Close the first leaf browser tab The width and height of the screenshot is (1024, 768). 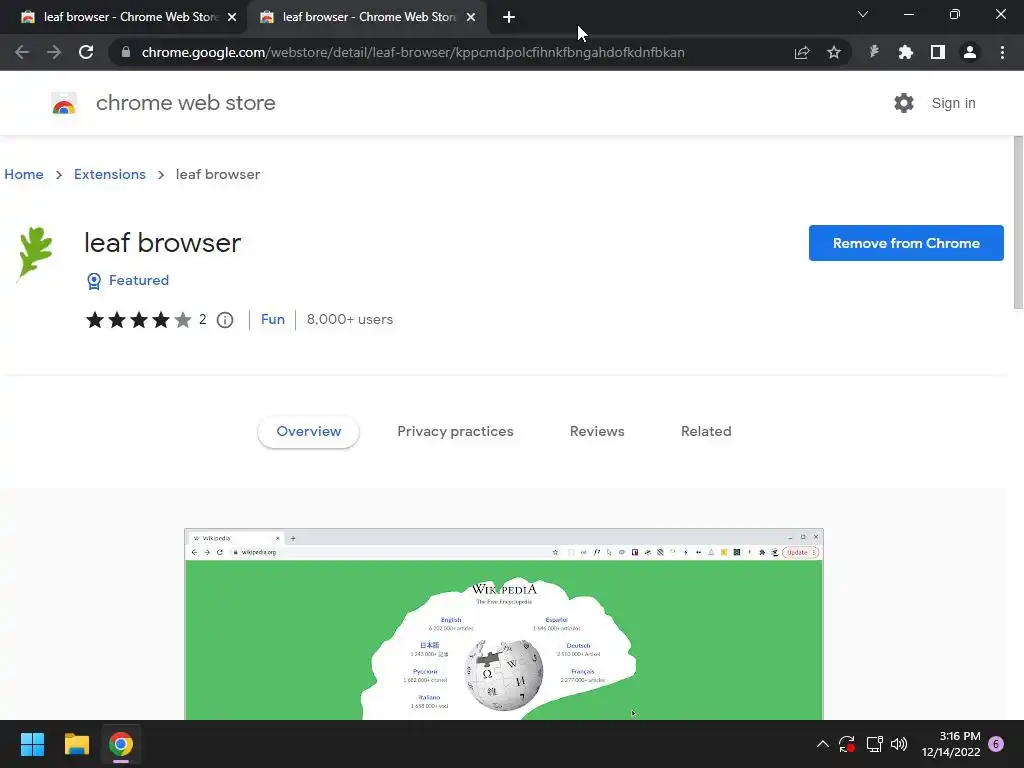click(232, 17)
